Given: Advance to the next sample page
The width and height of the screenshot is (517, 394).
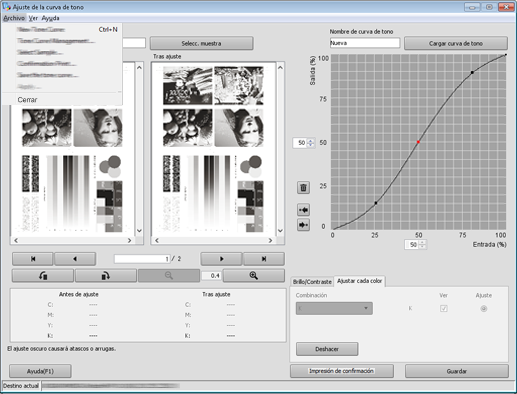Looking at the screenshot, I should tap(221, 259).
